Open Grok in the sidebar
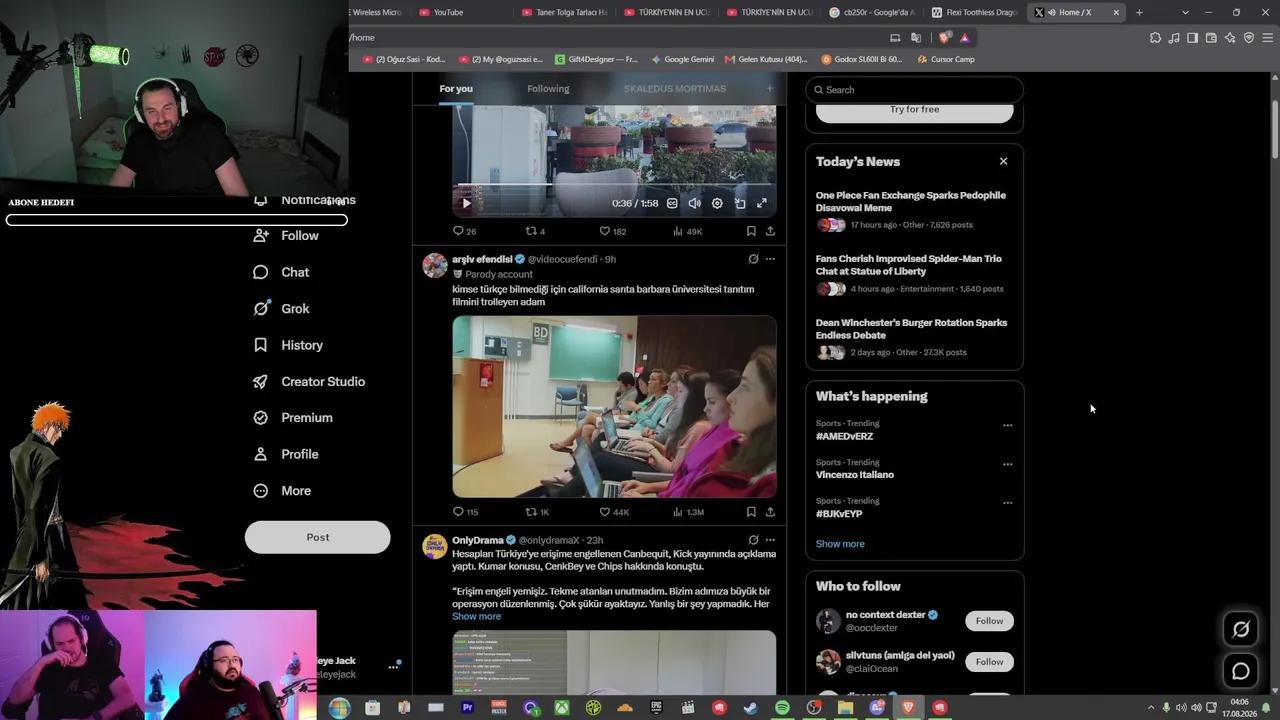This screenshot has width=1280, height=720. [282, 309]
